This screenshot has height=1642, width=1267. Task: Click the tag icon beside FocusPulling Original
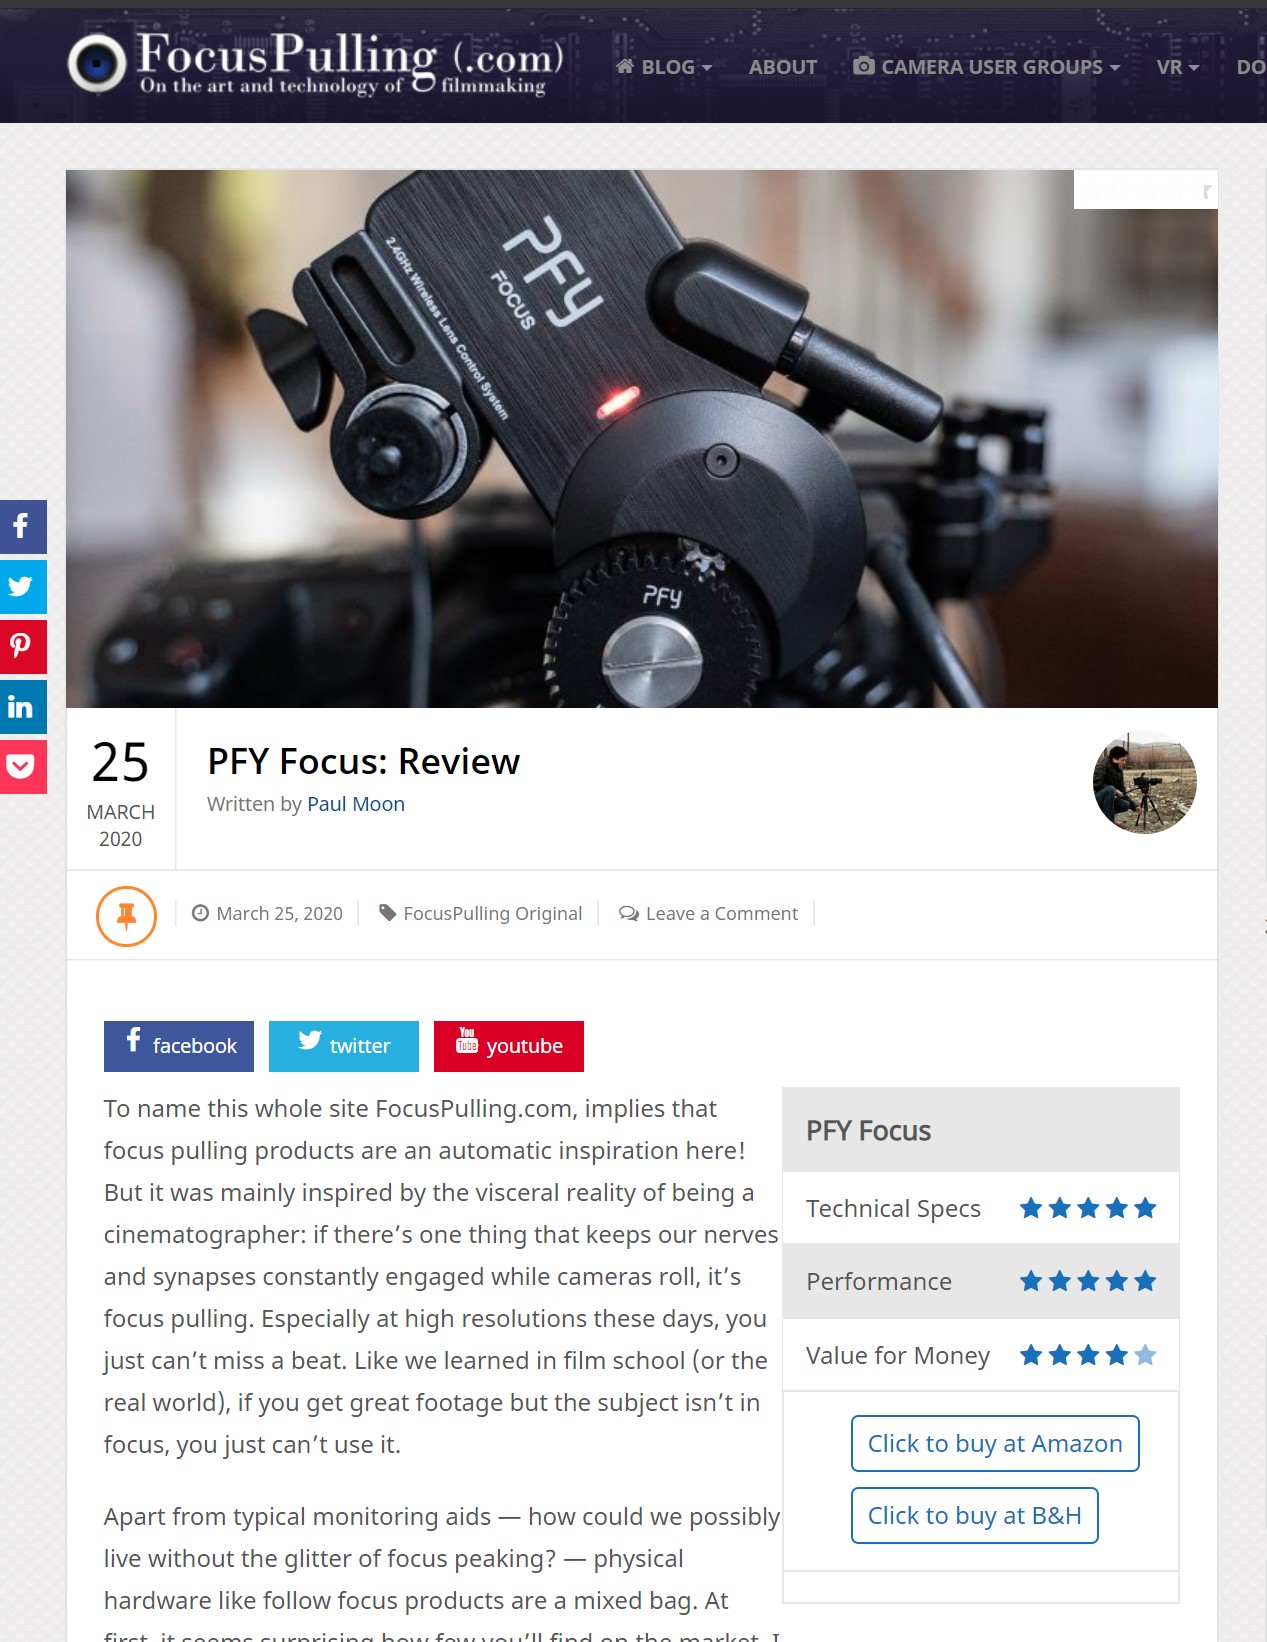[387, 912]
